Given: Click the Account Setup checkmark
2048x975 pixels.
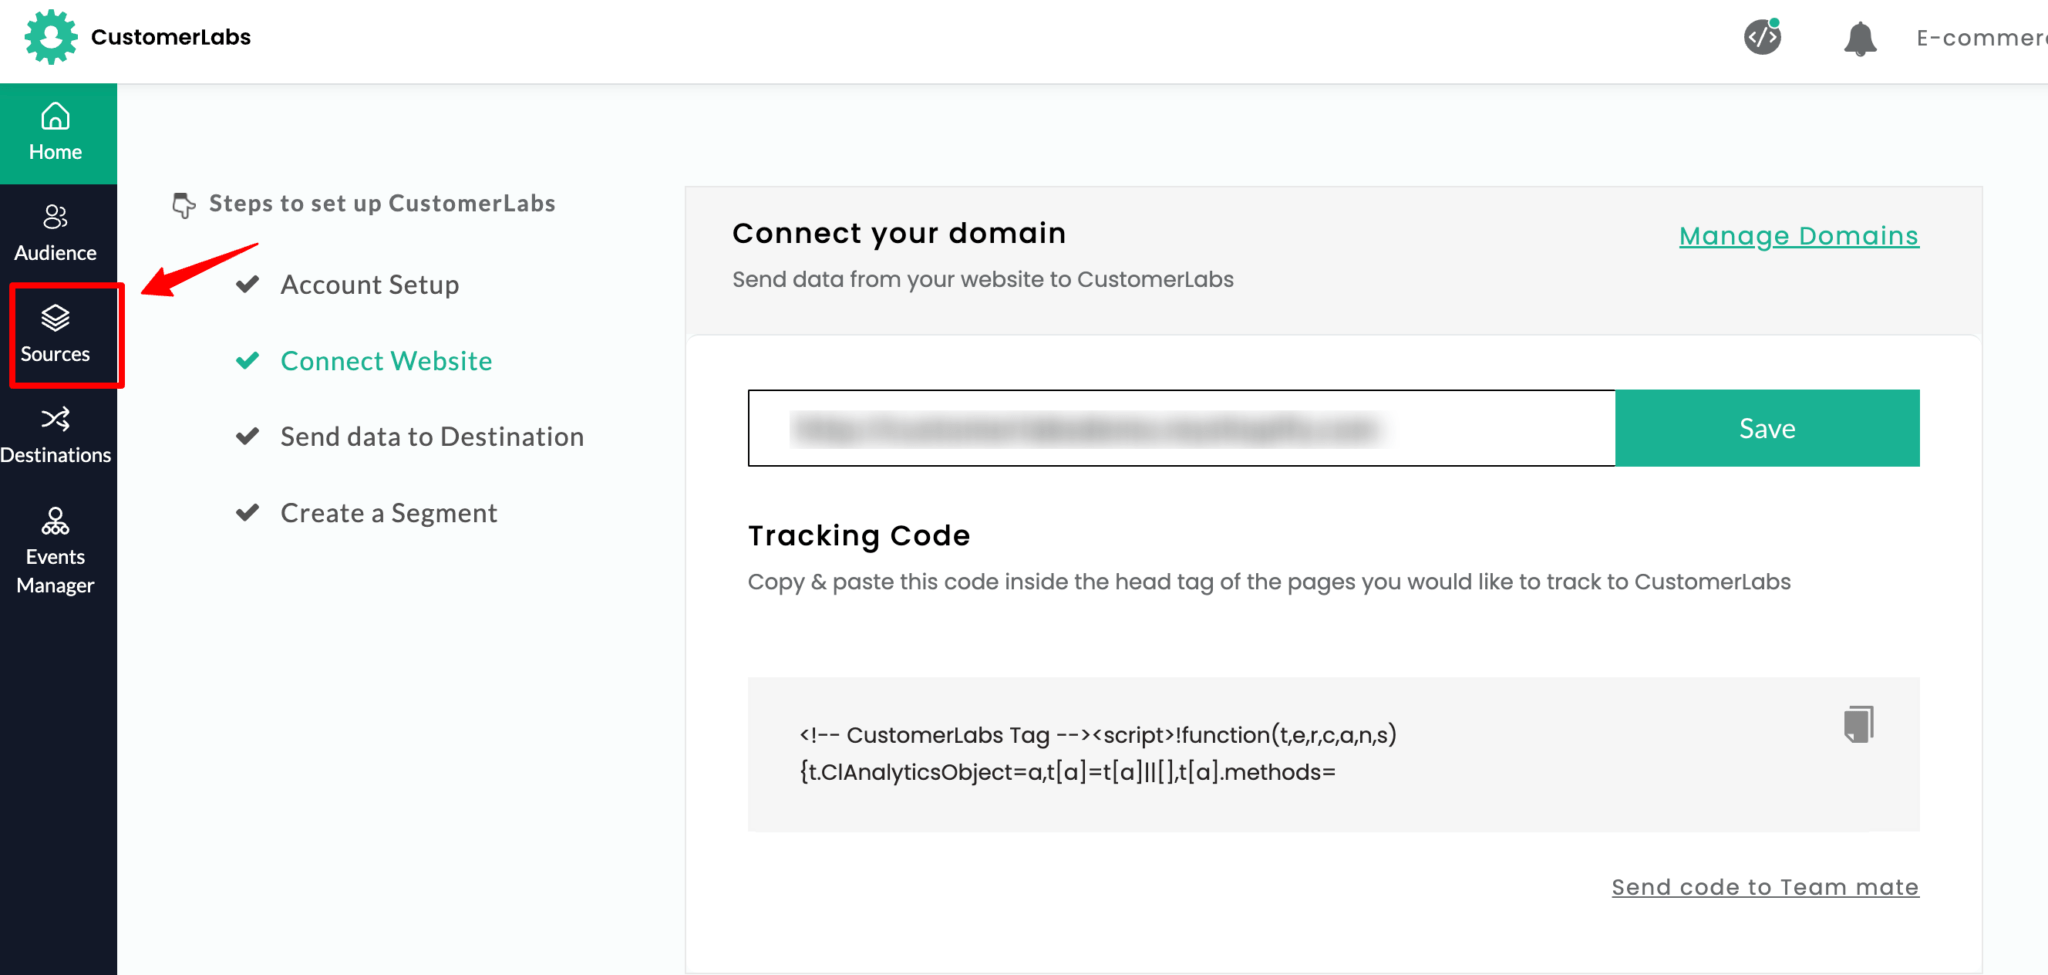Looking at the screenshot, I should pyautogui.click(x=248, y=284).
